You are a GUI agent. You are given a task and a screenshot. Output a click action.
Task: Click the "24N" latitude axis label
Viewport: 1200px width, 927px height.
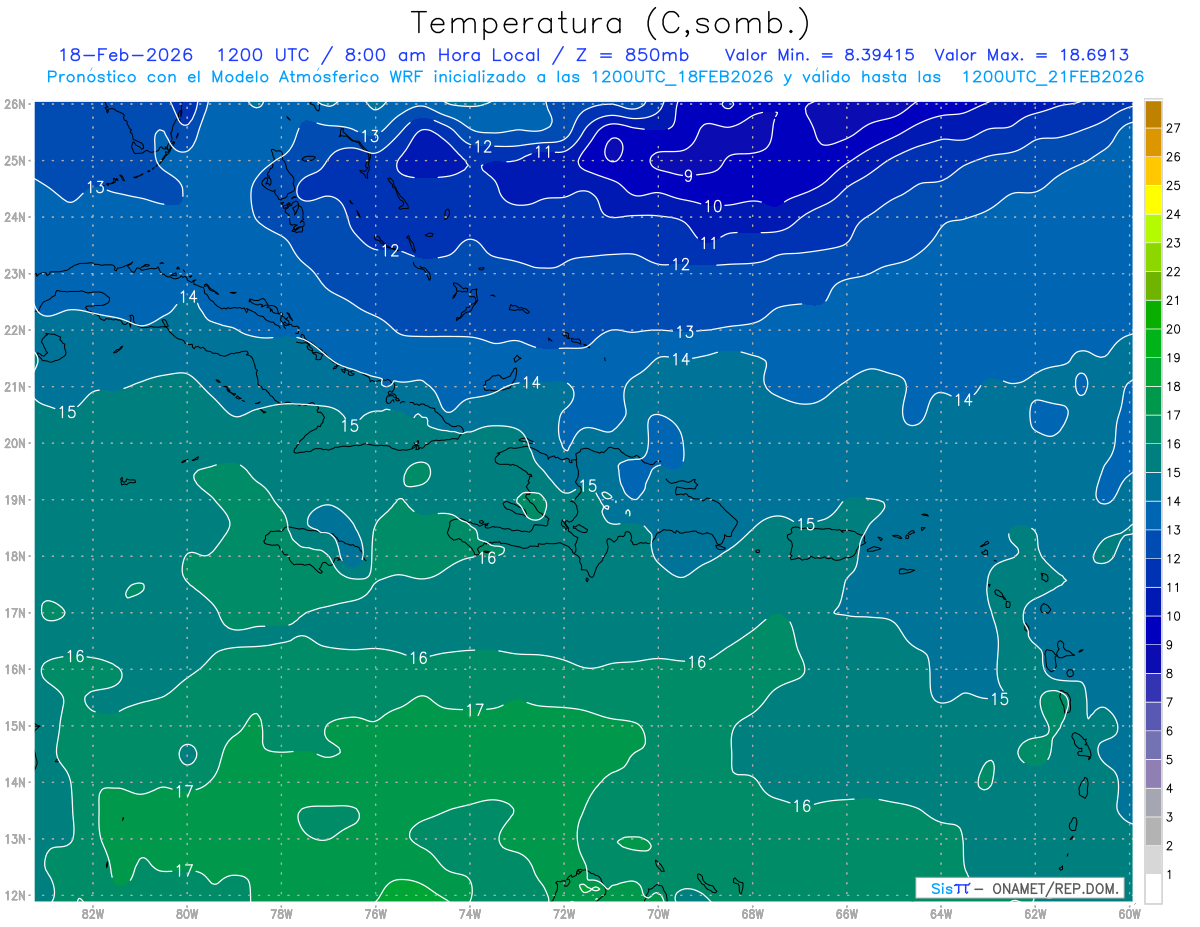[x=15, y=217]
